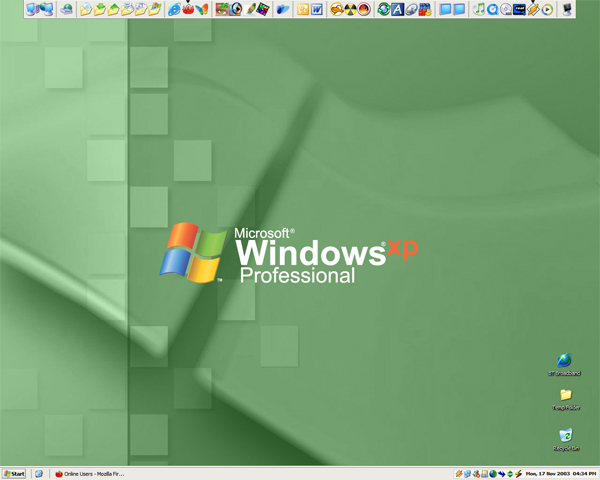Image resolution: width=600 pixels, height=480 pixels.
Task: Click the orange bird application icon
Action: click(337, 9)
